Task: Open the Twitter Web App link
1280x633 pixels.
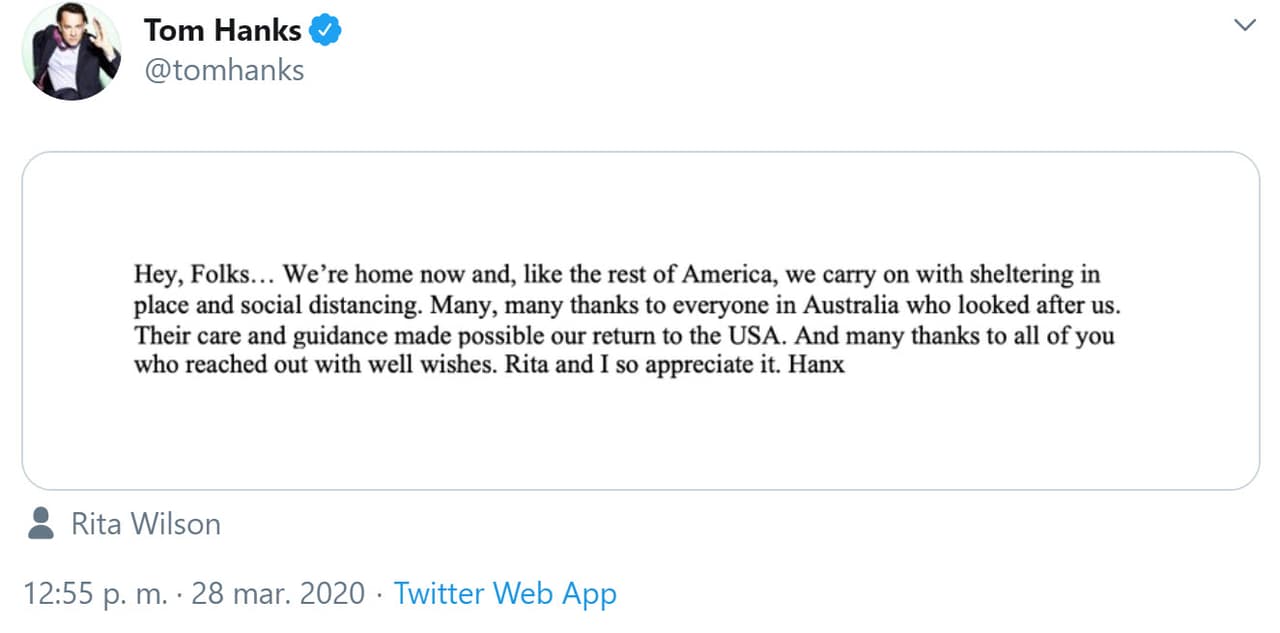Action: click(505, 593)
